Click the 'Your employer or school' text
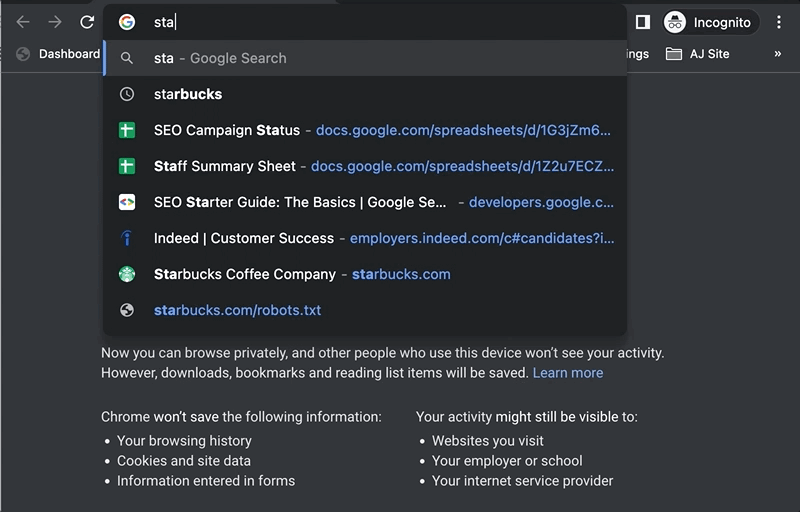Viewport: 800px width, 512px height. coord(507,460)
